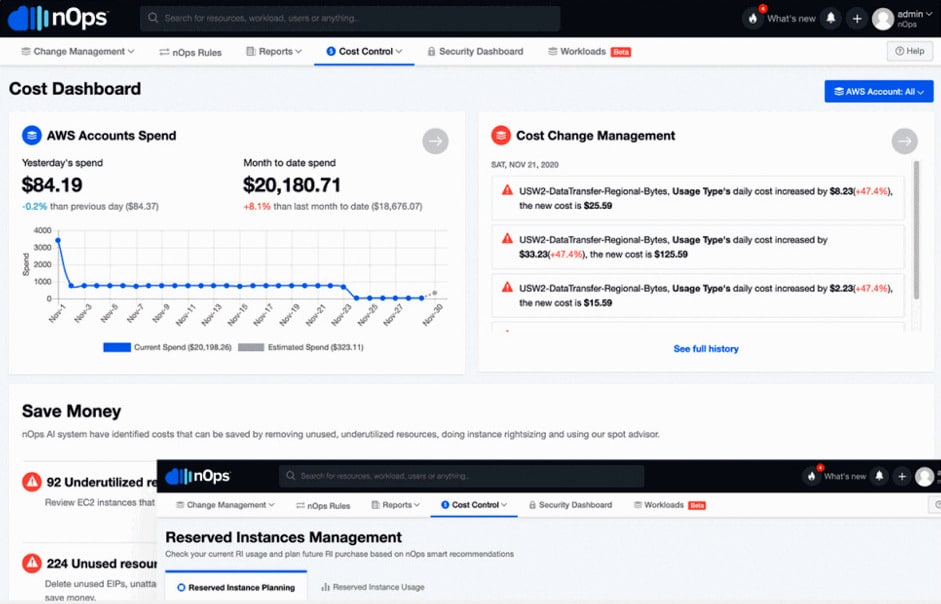Click the AWS Accounts Spend blue stack icon
The image size is (941, 604).
[32, 135]
